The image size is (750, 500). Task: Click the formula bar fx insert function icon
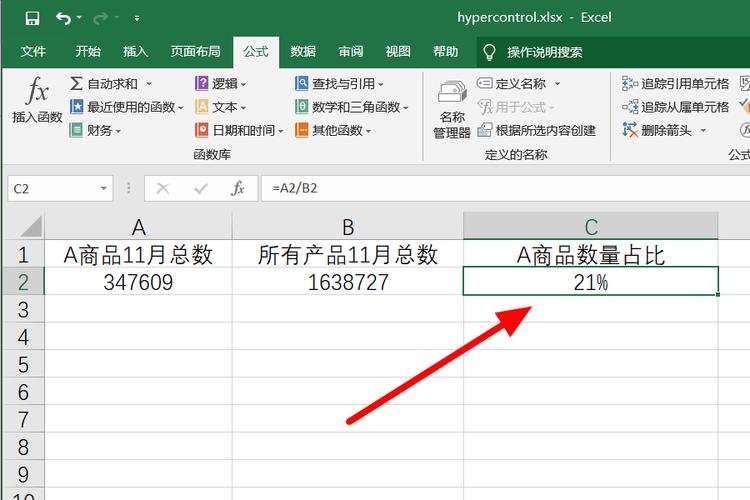click(x=238, y=189)
